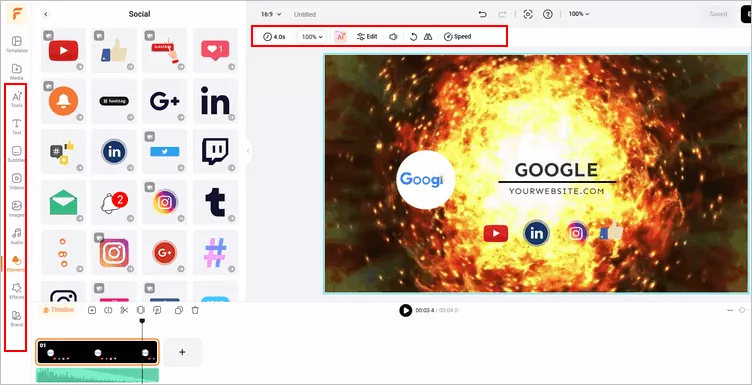The image size is (752, 385).
Task: Add the colorful hashtag symbol element
Action: coord(215,253)
